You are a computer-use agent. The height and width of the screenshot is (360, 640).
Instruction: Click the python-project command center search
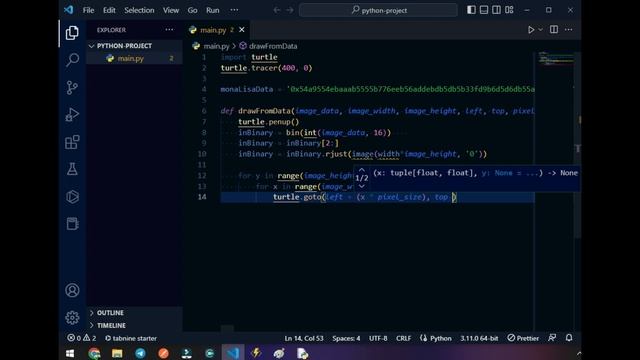[378, 10]
